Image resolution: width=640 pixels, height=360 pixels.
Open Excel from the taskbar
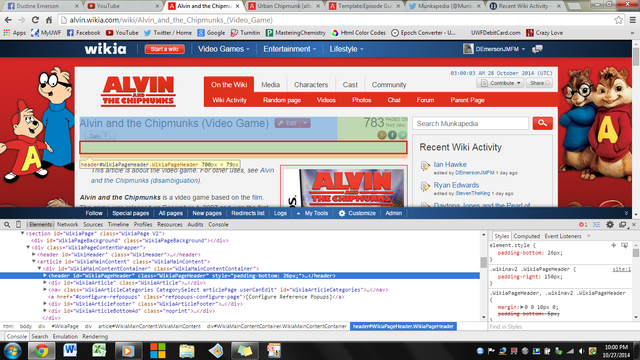[99, 351]
